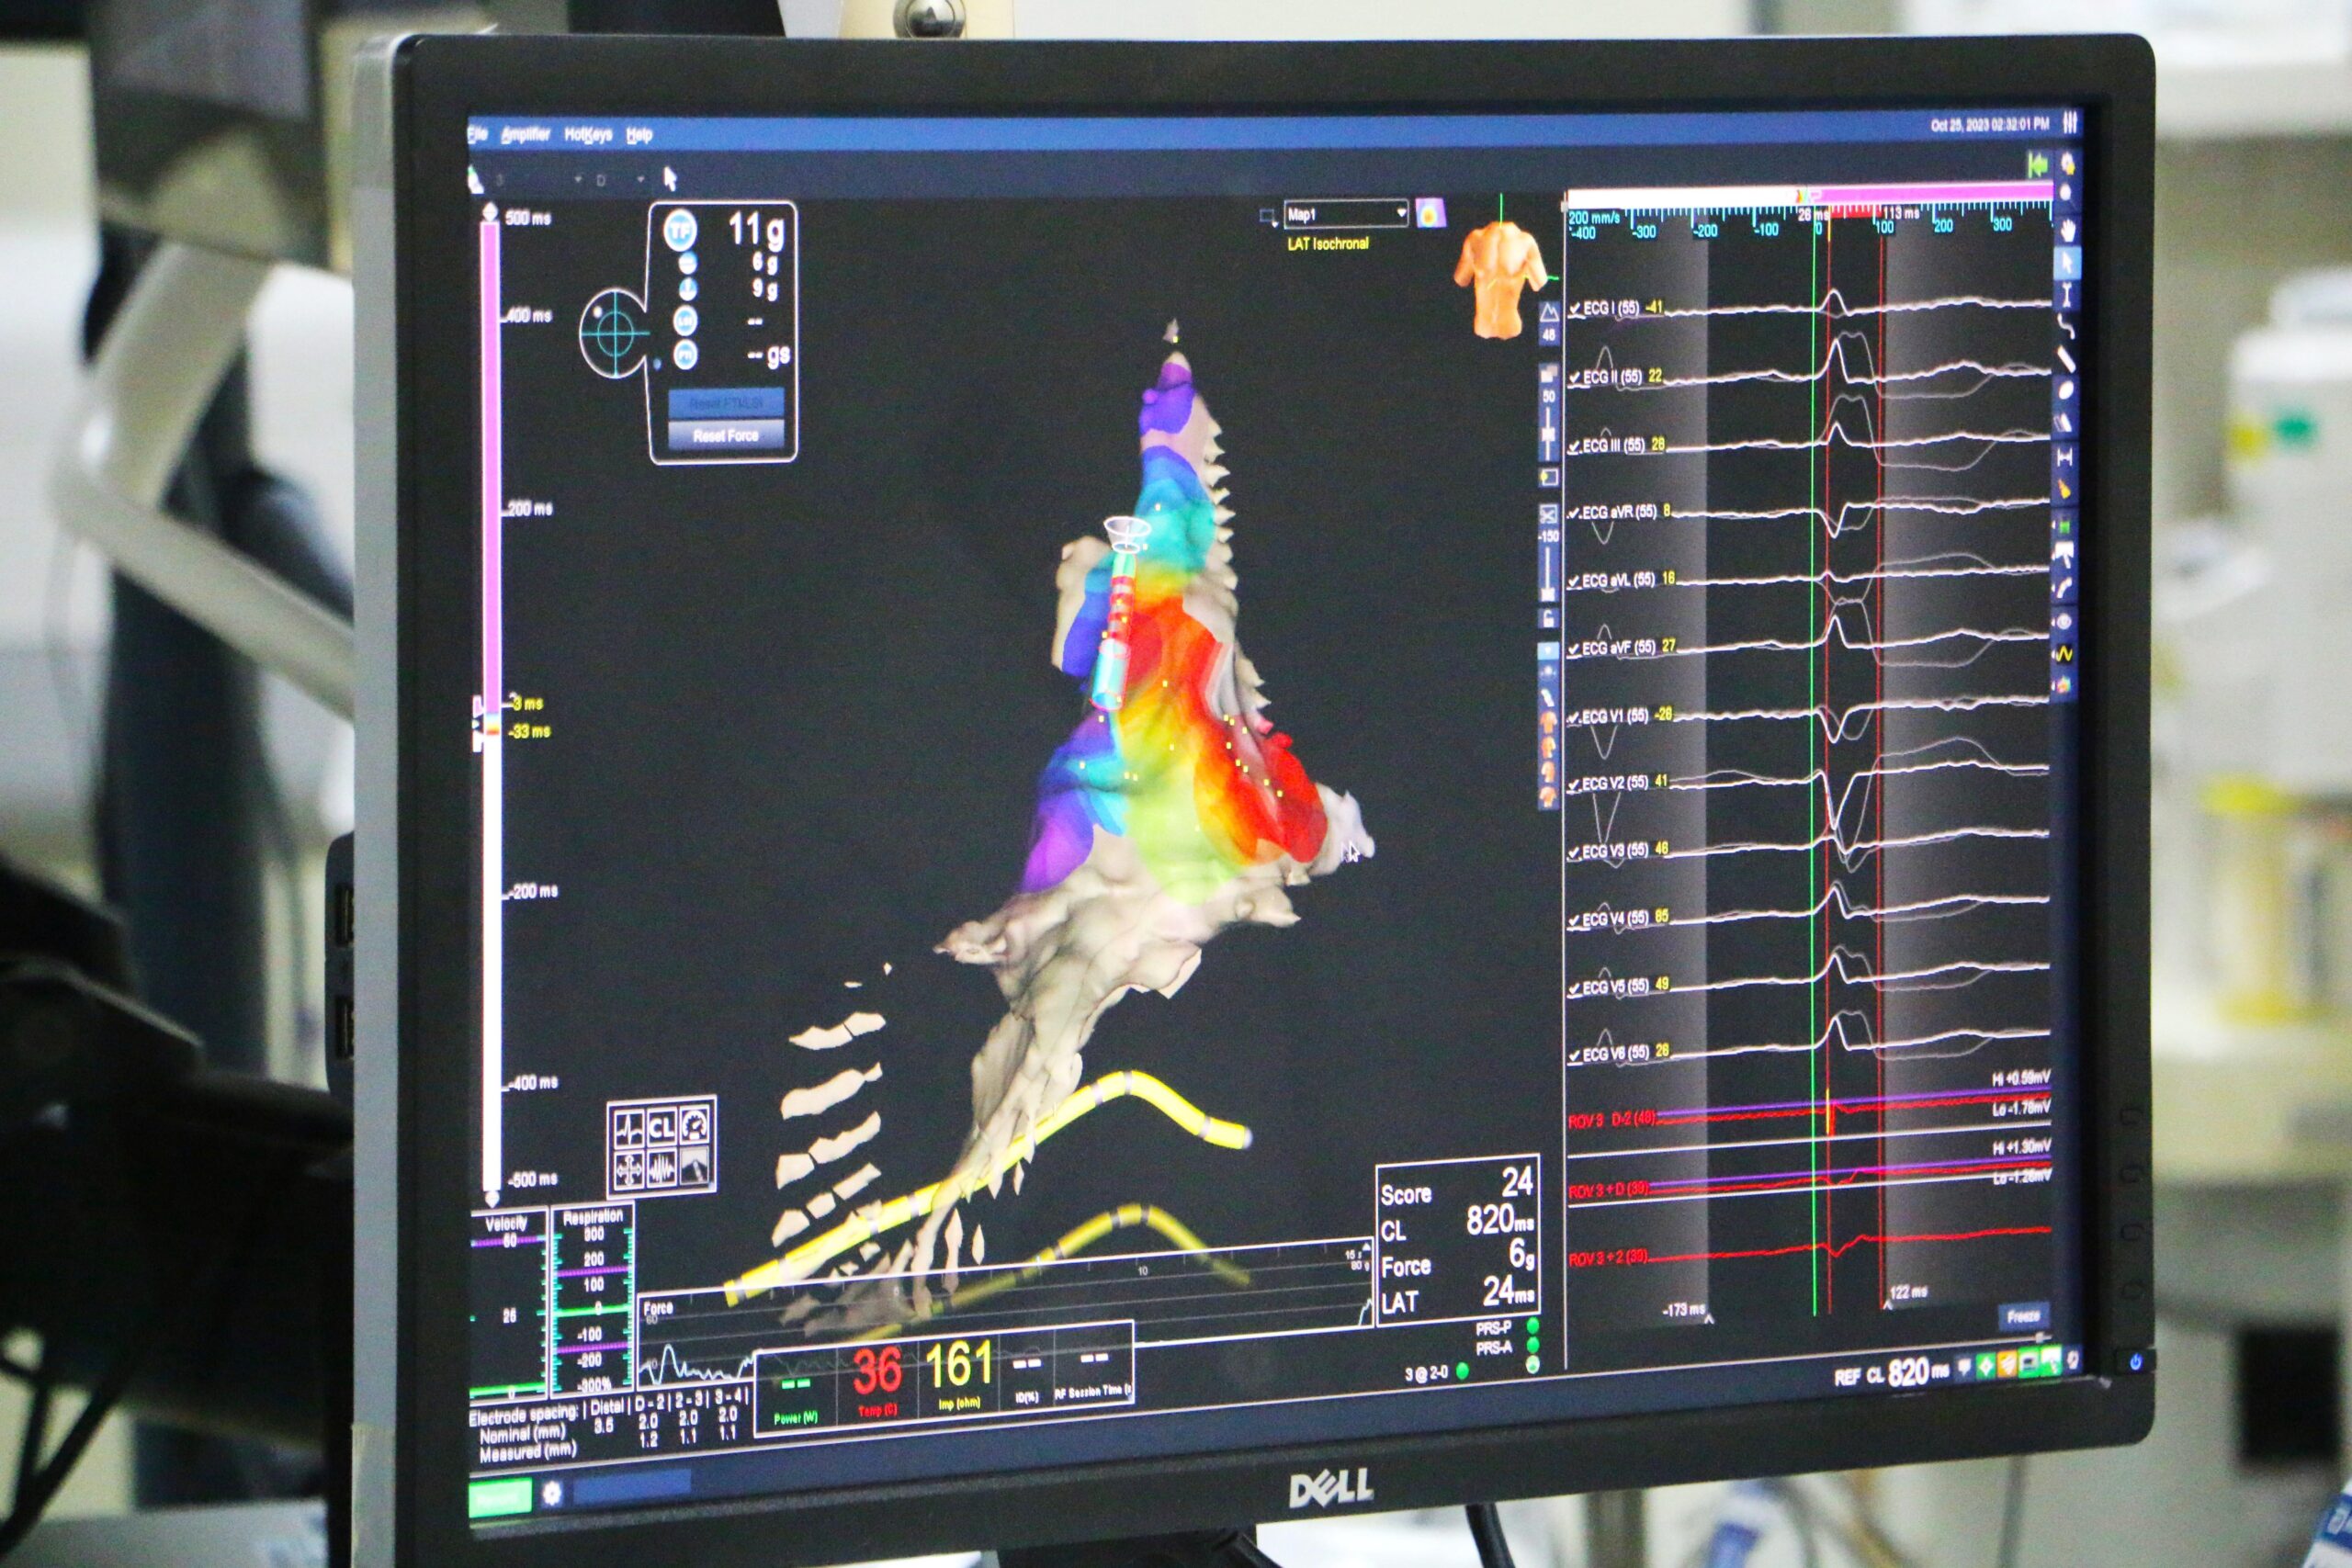Expand the view preset panel arrow
The image size is (2352, 1568).
point(1548,651)
